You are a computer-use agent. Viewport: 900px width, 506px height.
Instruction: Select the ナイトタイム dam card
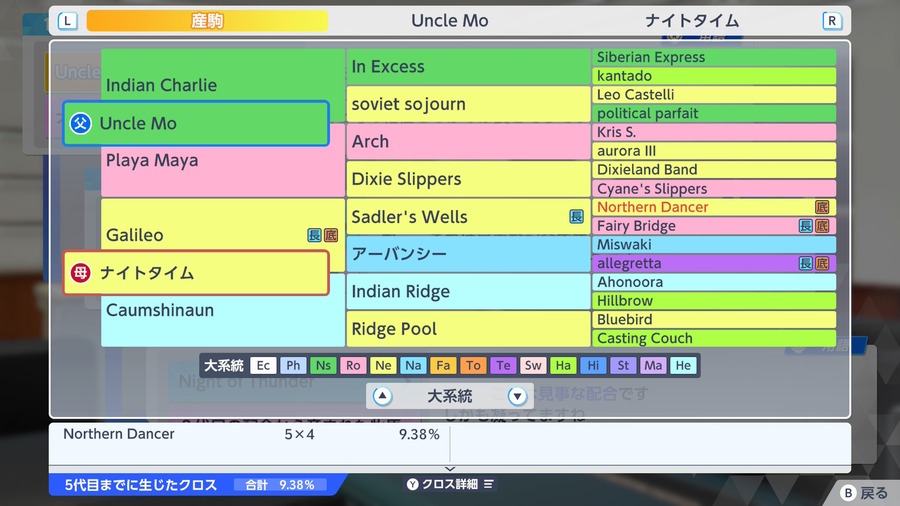(x=196, y=273)
